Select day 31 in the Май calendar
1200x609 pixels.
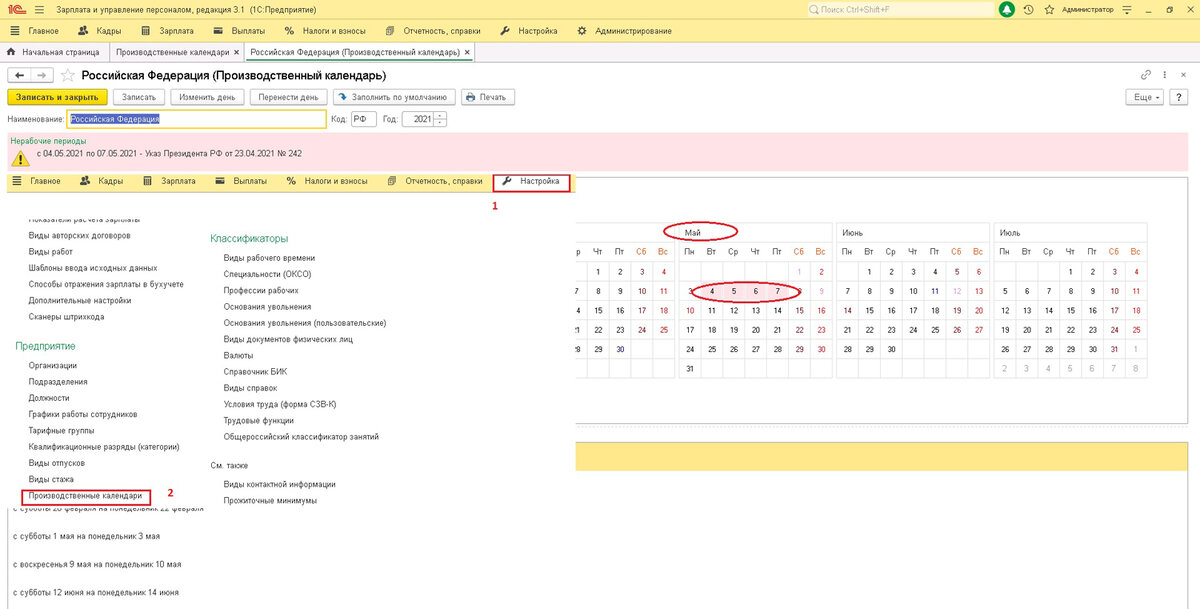pyautogui.click(x=690, y=369)
